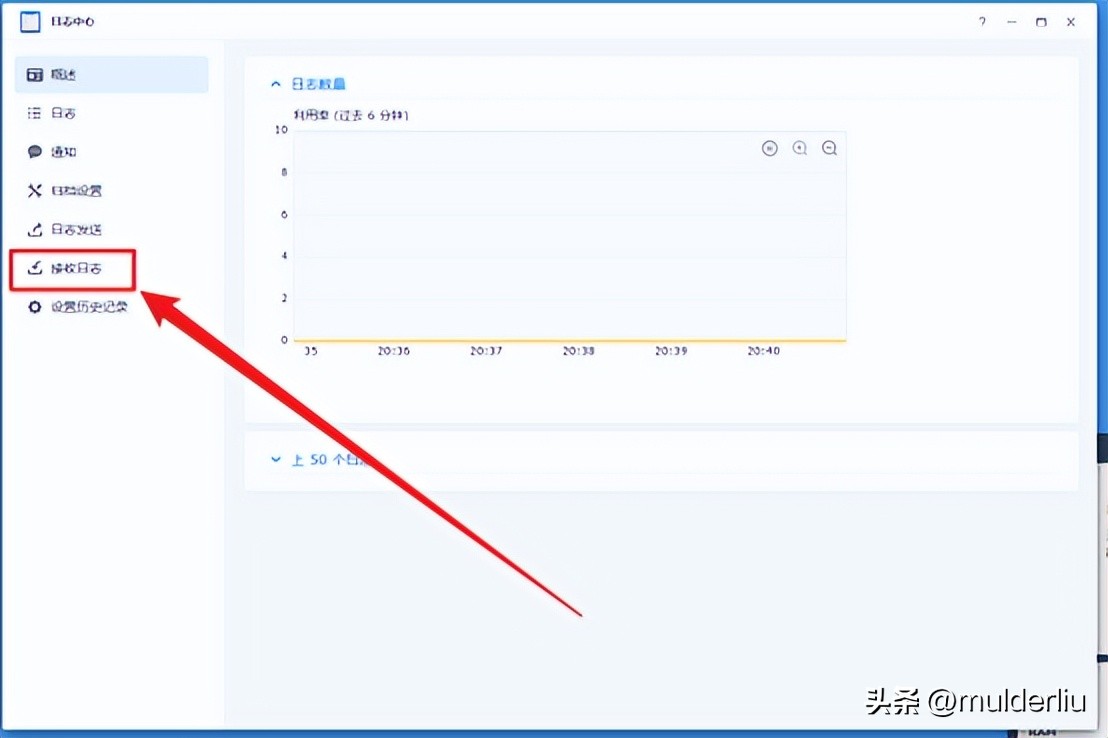Open 设置历史记录 via the gear icon
This screenshot has width=1108, height=738.
(33, 307)
